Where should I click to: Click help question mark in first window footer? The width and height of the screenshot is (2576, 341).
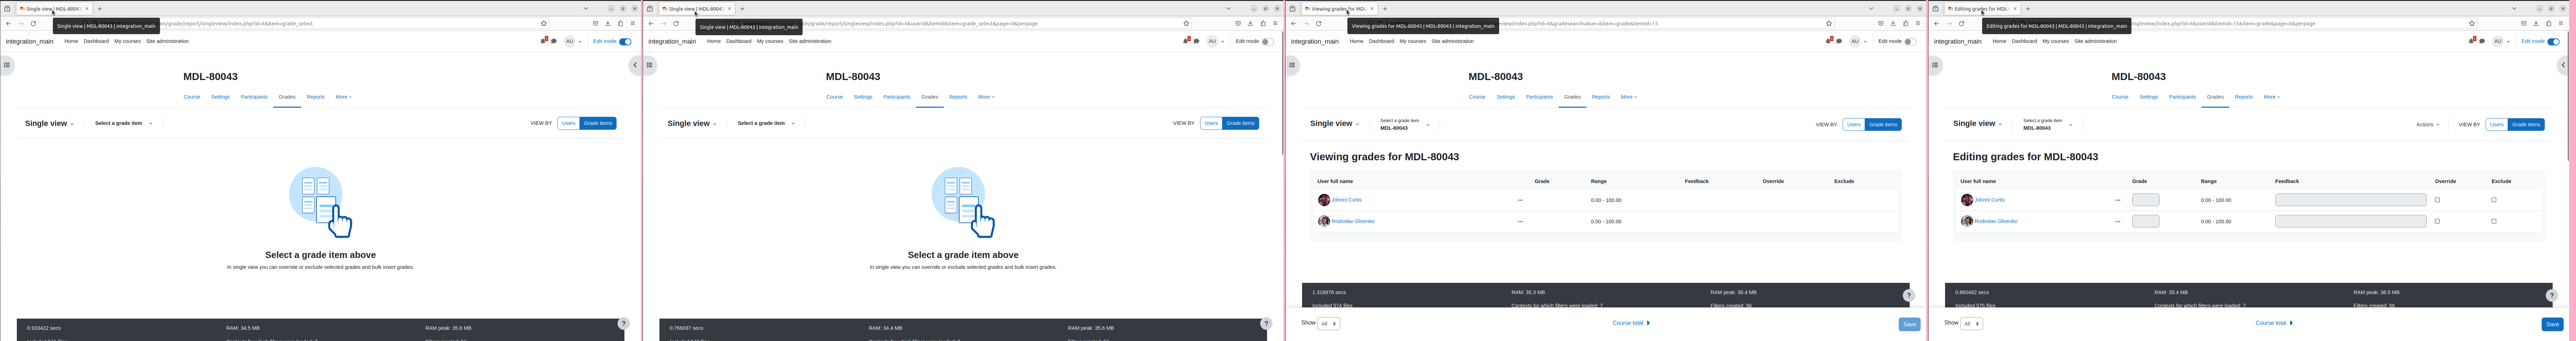(623, 324)
